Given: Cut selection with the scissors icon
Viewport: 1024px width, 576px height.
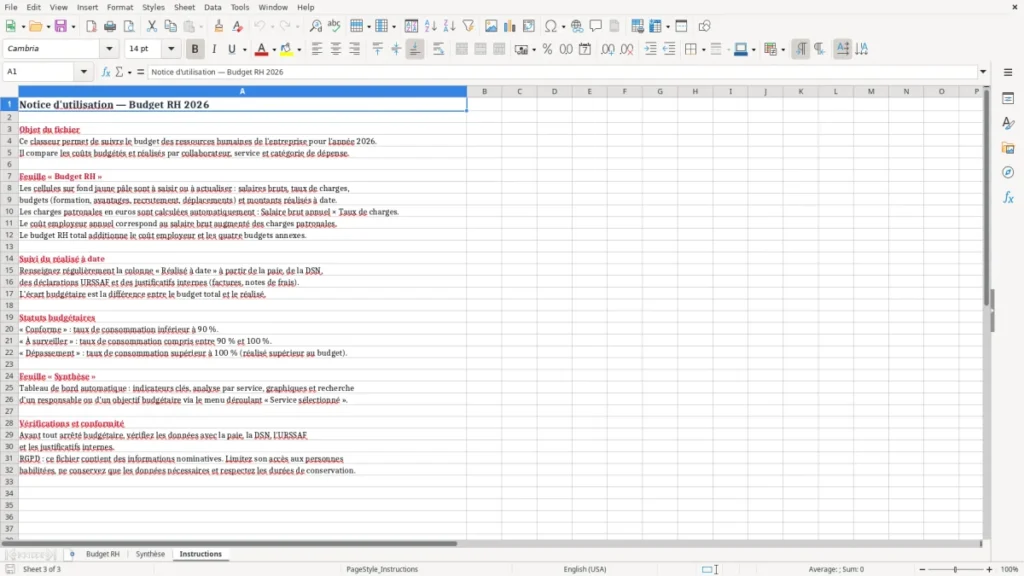Looking at the screenshot, I should tap(152, 26).
